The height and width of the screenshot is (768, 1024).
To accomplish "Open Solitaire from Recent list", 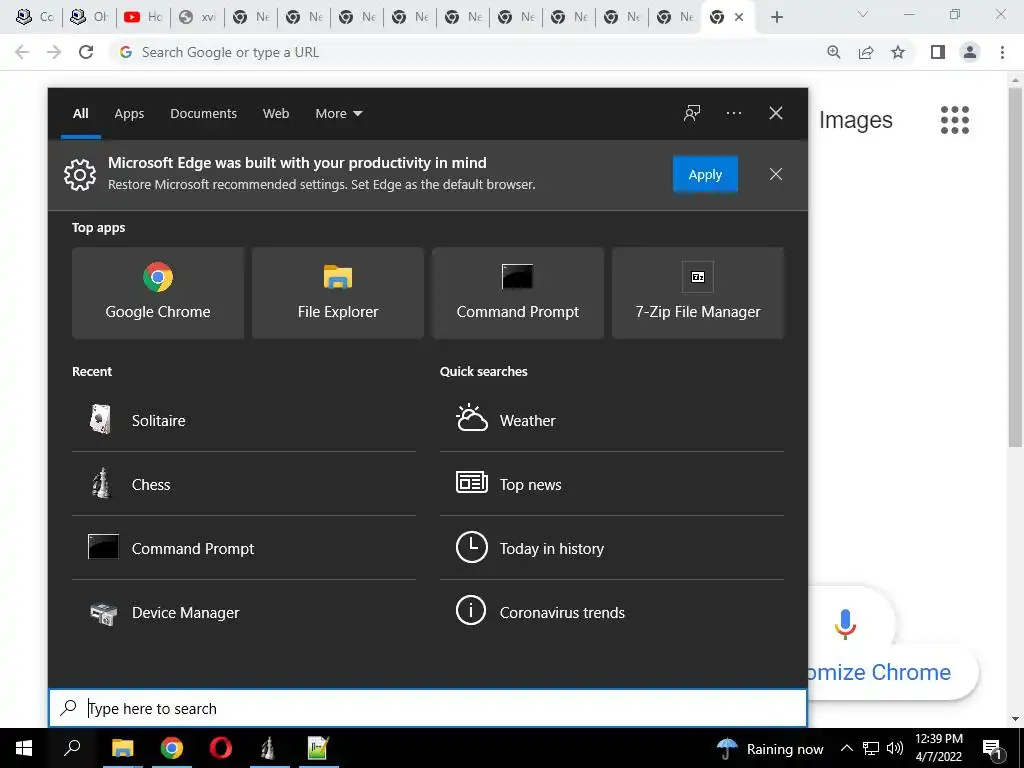I will click(244, 420).
